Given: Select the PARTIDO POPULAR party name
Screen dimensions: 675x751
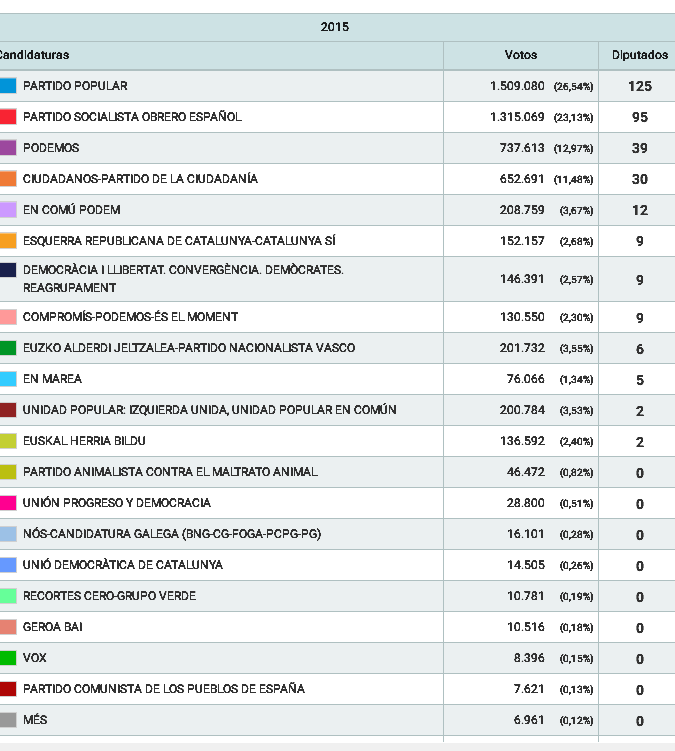Looking at the screenshot, I should coord(75,86).
